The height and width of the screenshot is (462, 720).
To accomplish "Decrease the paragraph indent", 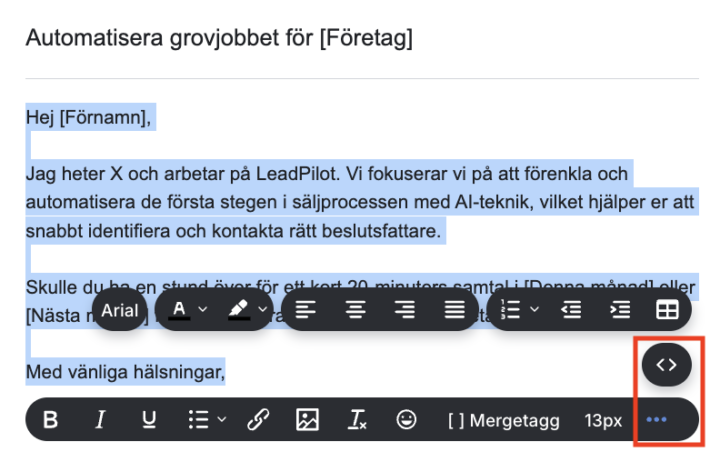I will 571,310.
